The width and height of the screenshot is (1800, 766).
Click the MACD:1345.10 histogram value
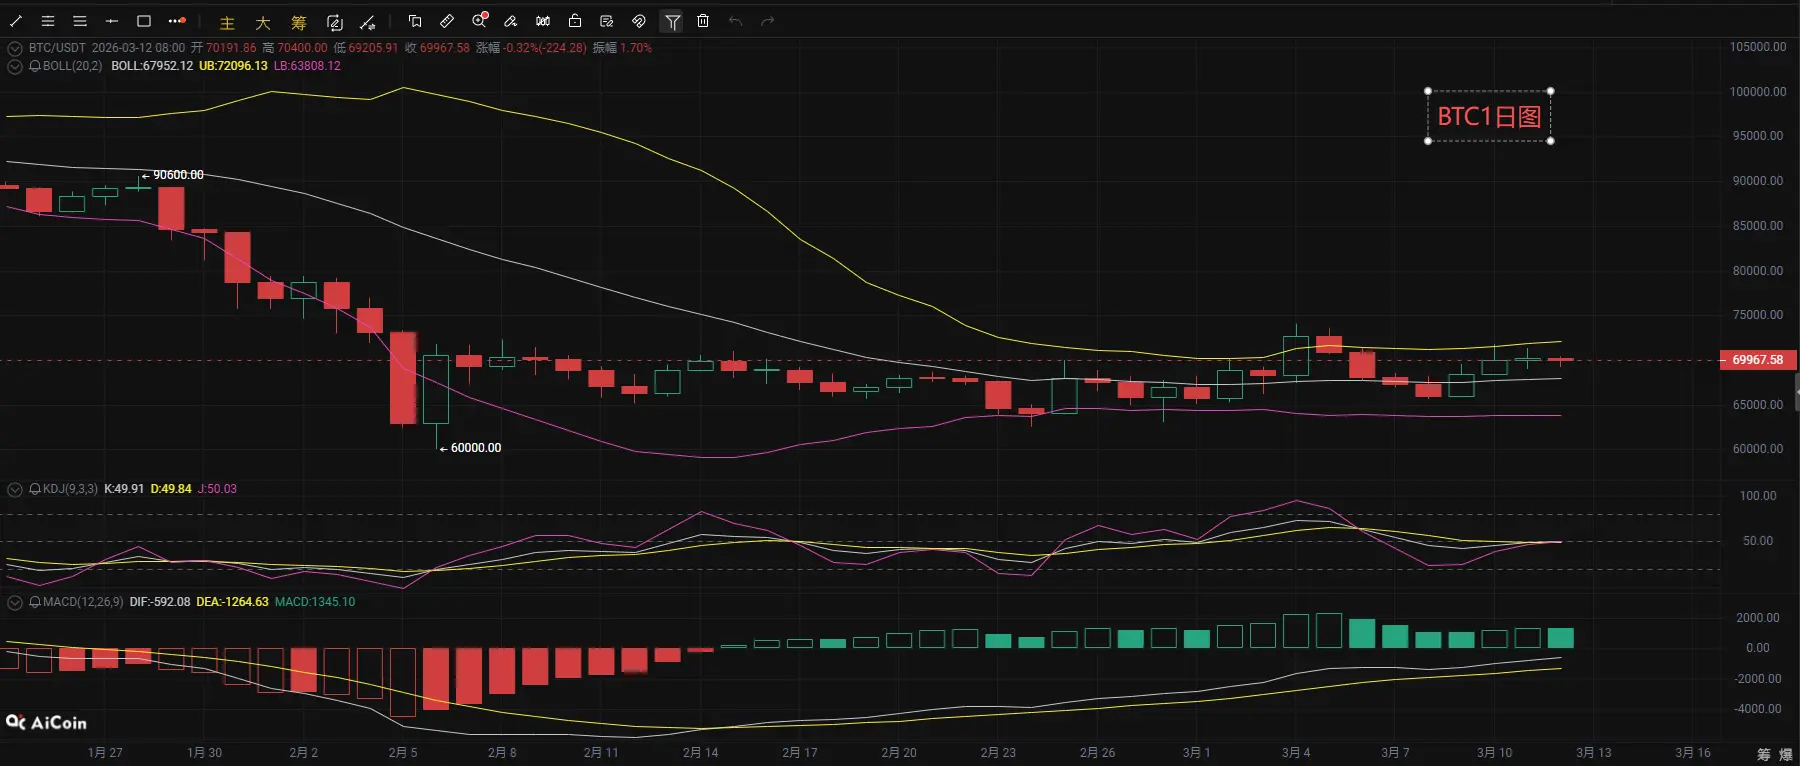(x=315, y=602)
